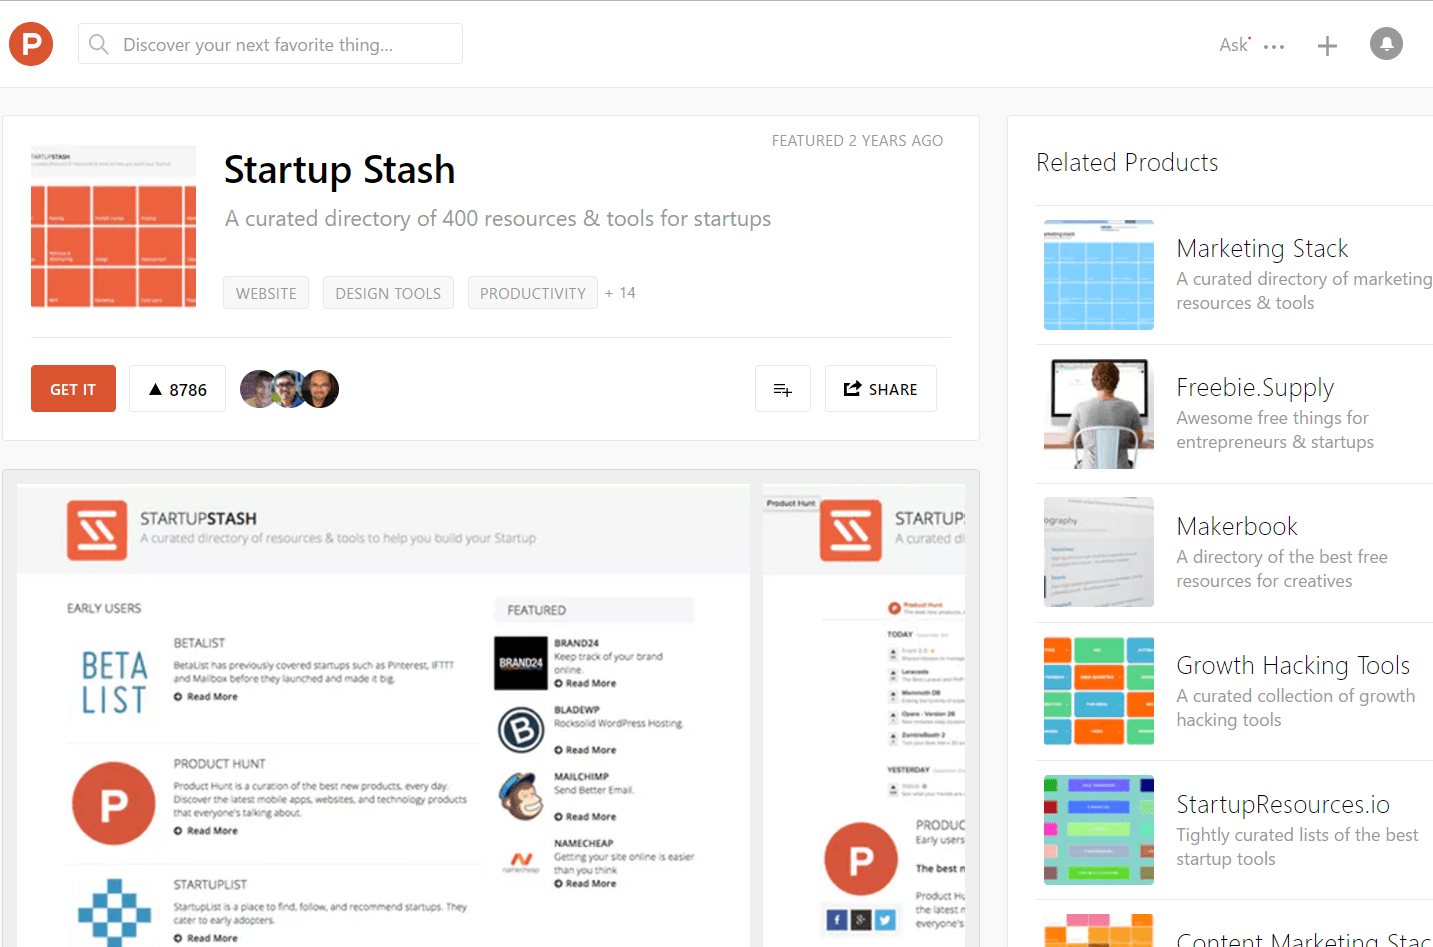
Task: Open Marketing Stack related product
Action: (1262, 248)
